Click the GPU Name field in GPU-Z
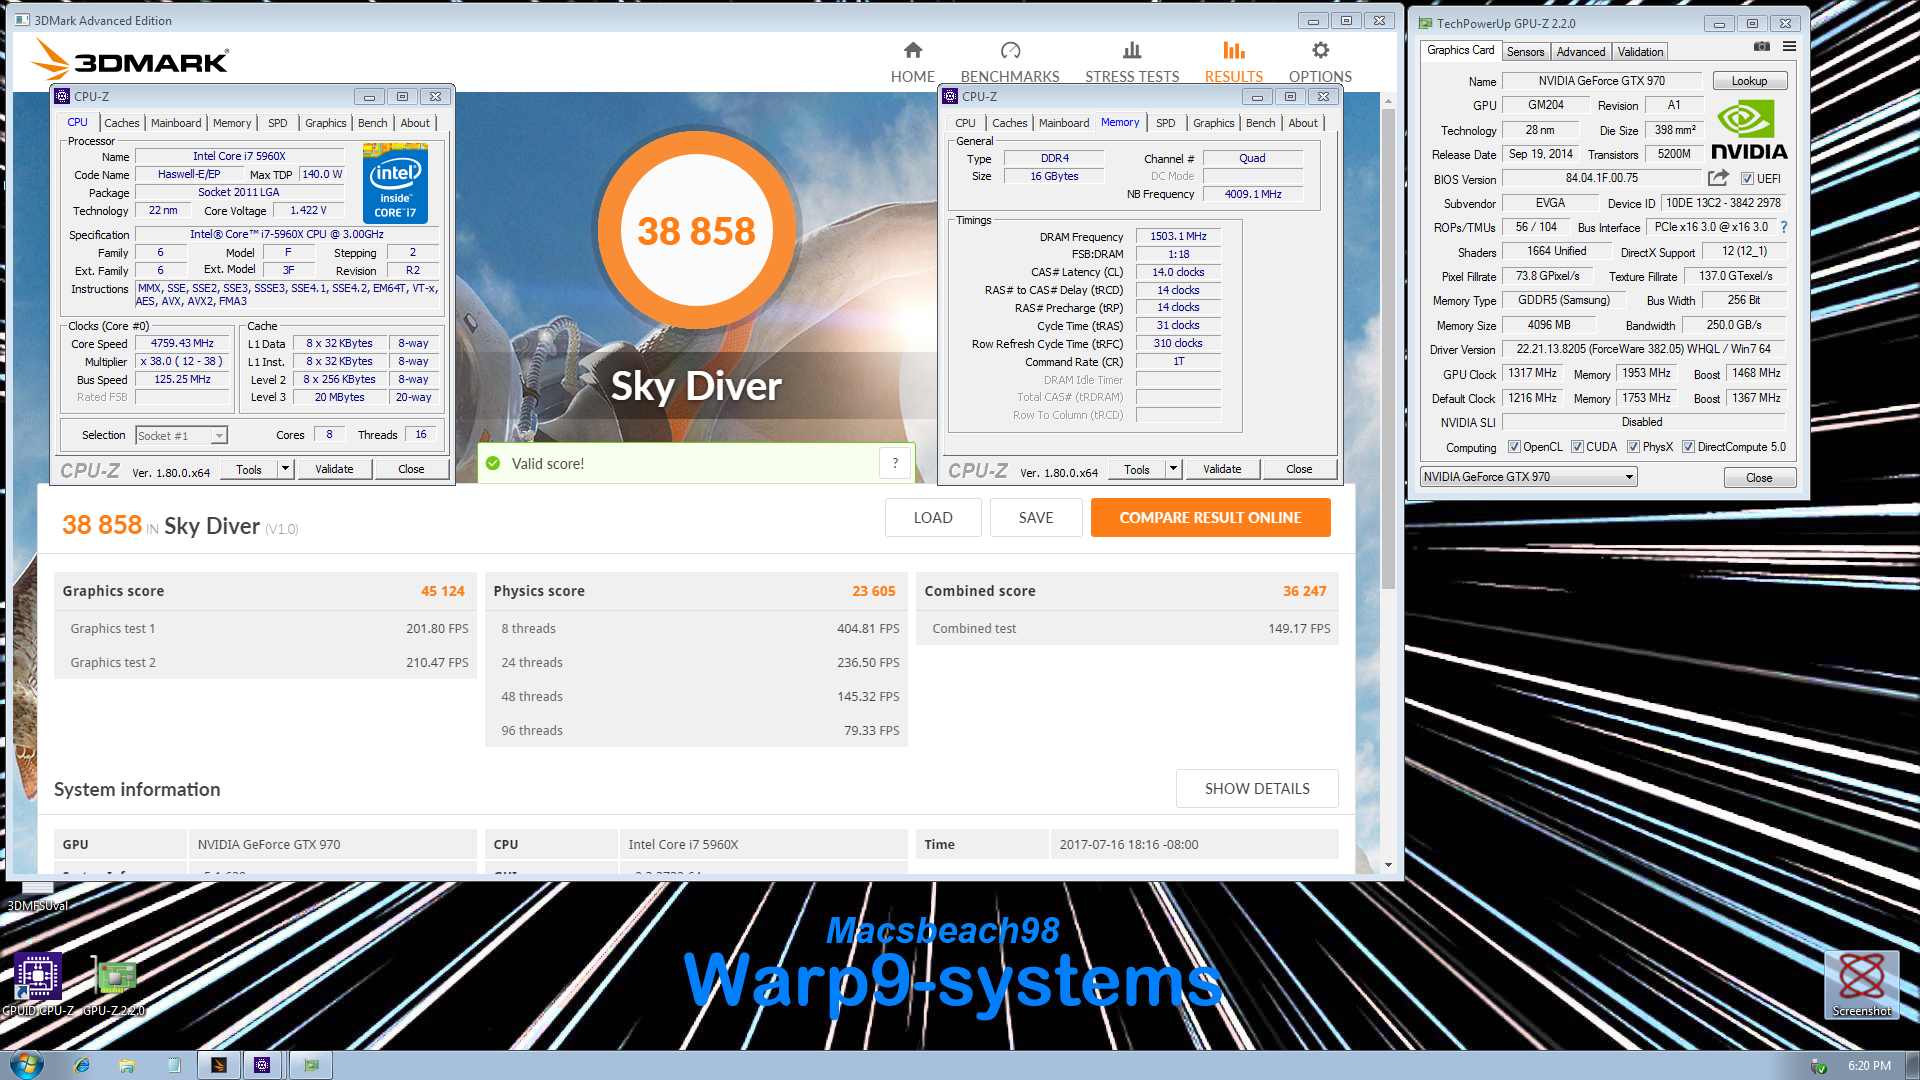This screenshot has height=1080, width=1920. [x=1601, y=81]
